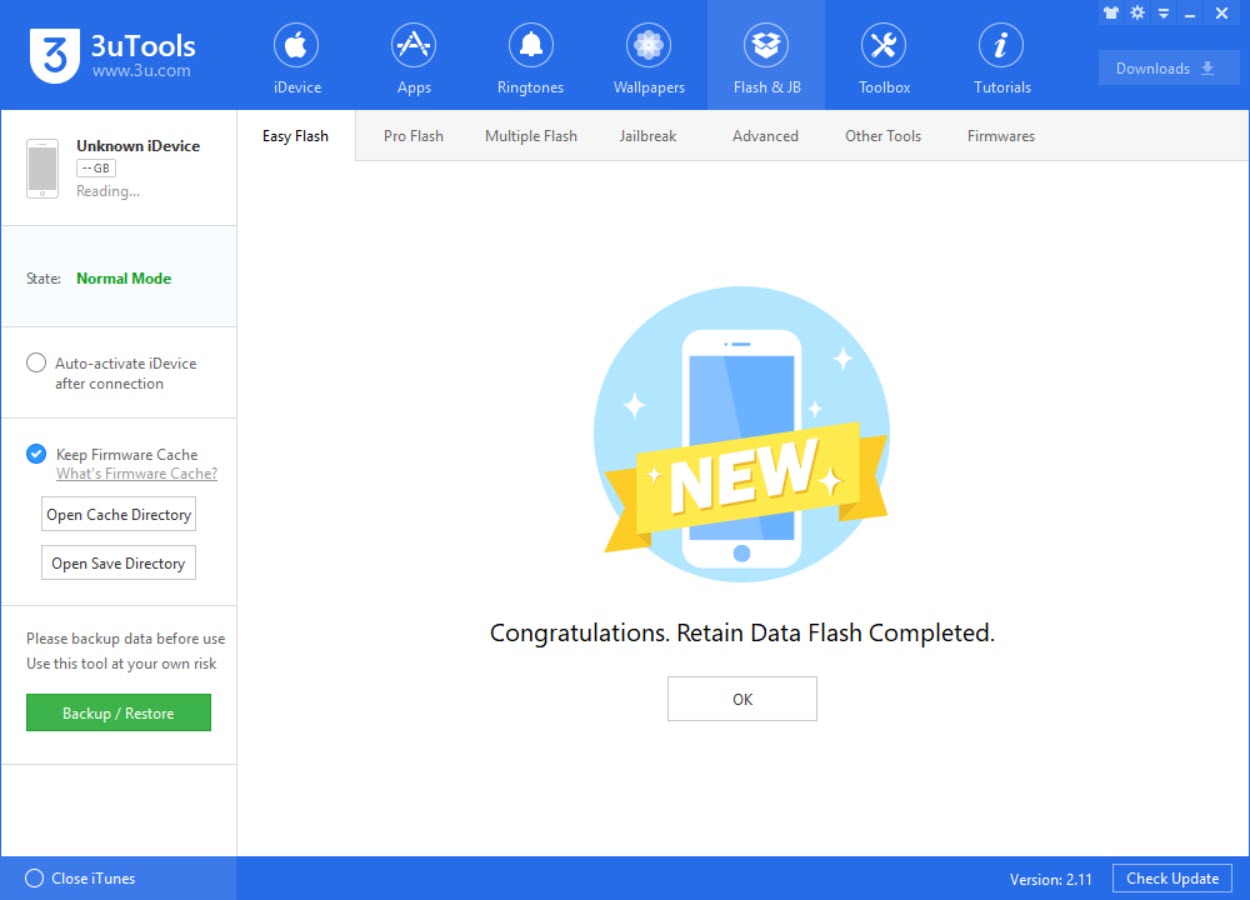Open settings via the gear icon

[1137, 13]
